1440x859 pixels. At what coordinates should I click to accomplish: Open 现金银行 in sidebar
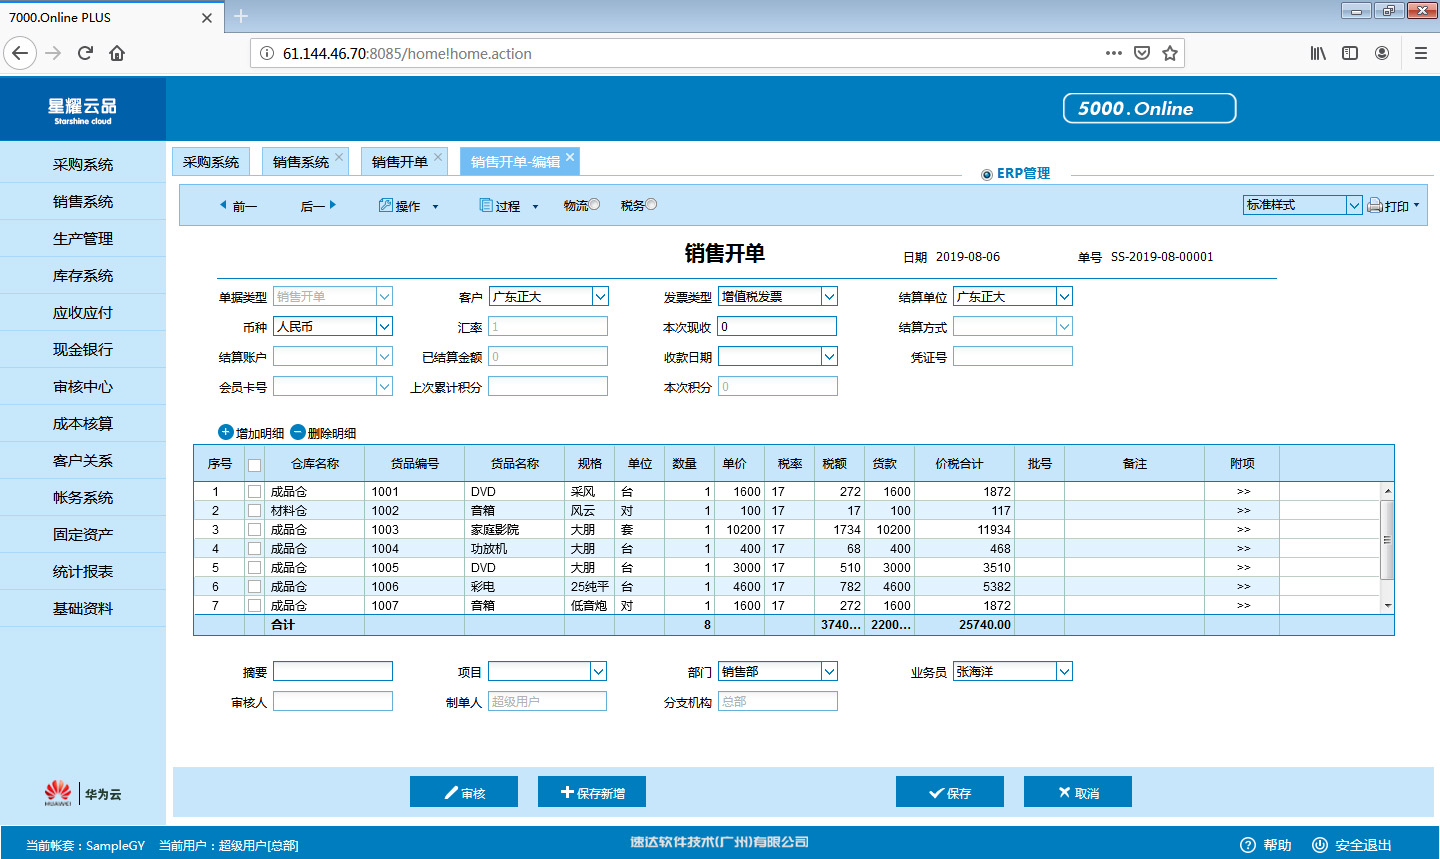pos(83,349)
